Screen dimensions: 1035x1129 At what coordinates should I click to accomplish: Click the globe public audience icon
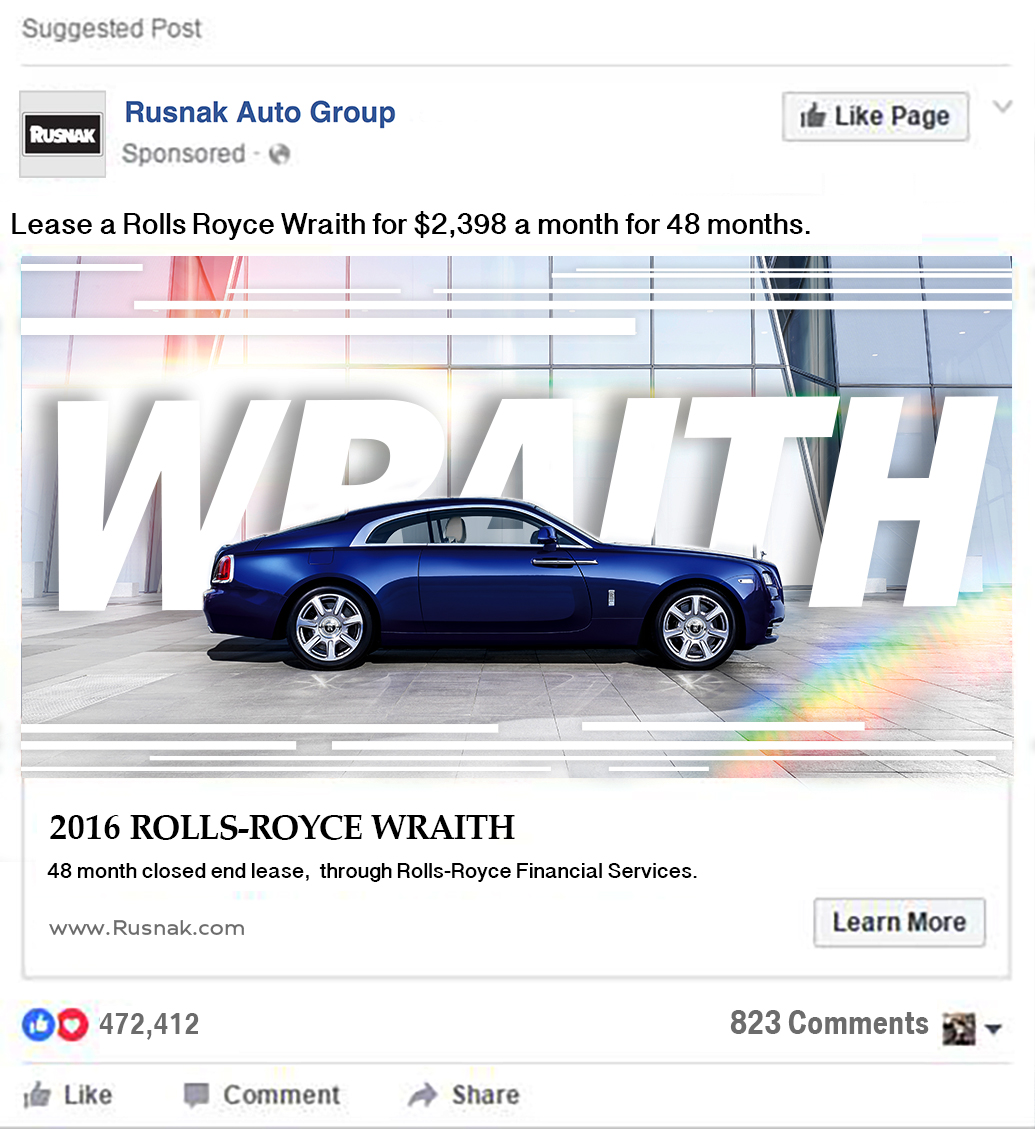point(279,154)
